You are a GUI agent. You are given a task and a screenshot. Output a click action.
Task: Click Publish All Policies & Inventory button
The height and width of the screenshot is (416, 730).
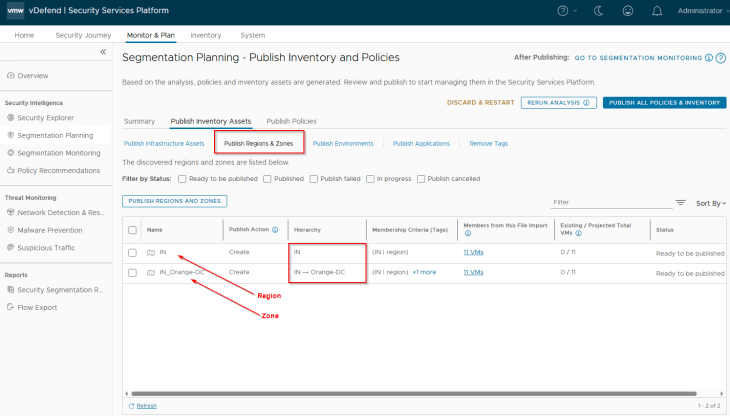(664, 102)
